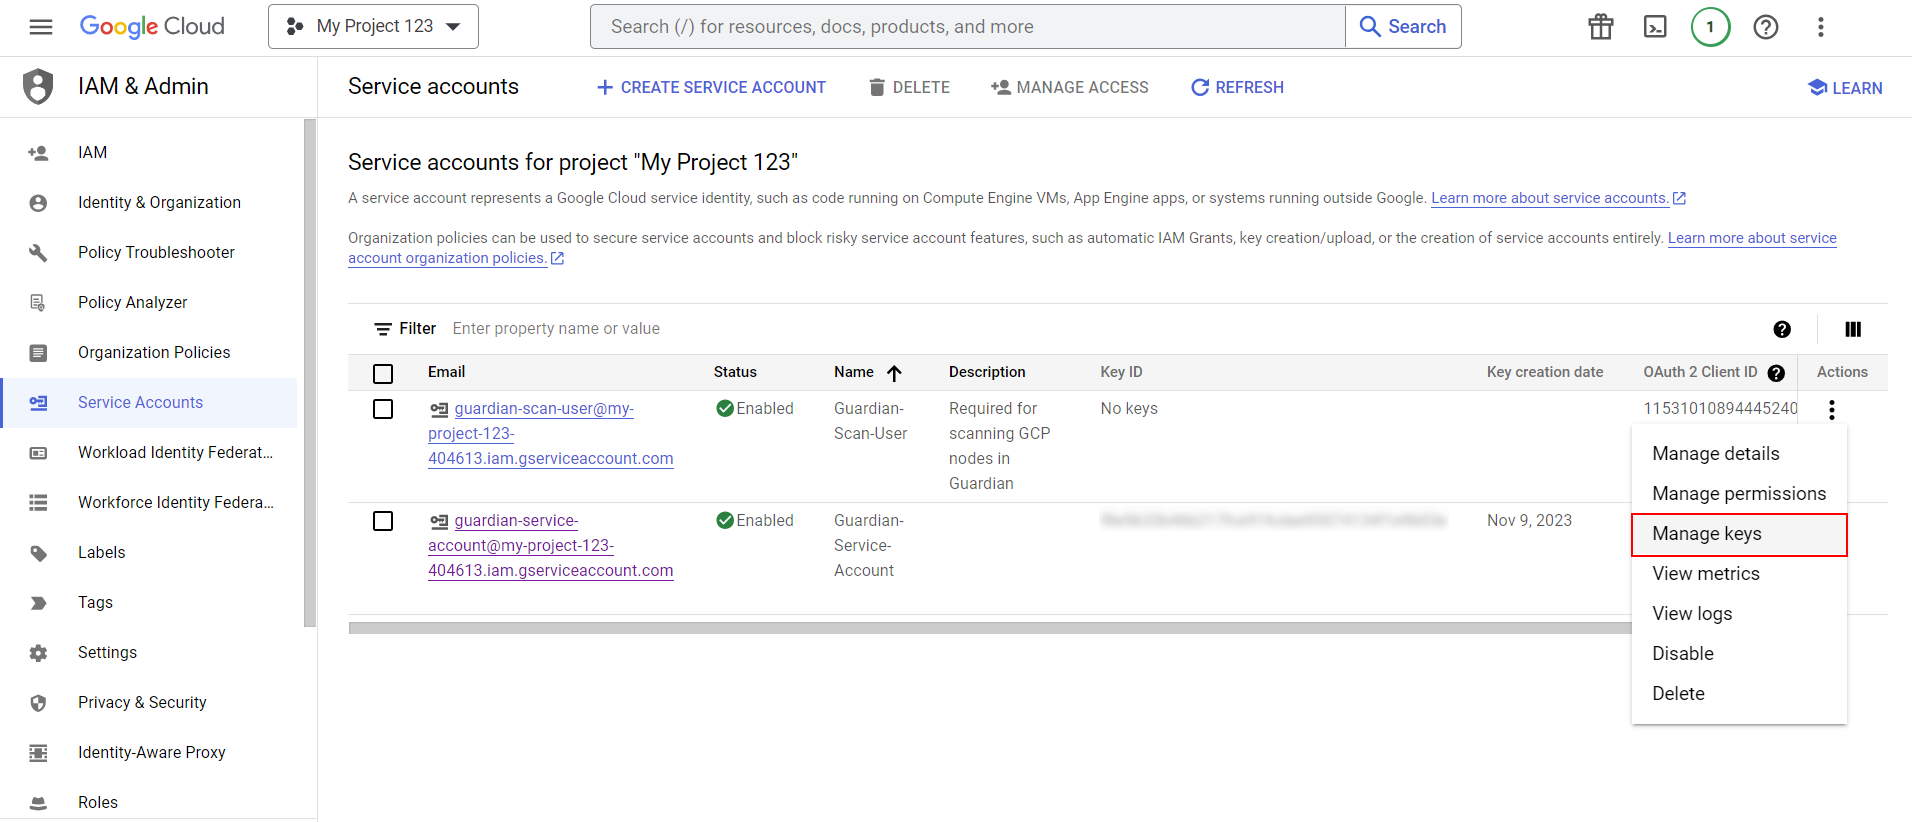Click Actions kebab for guardian-scan-user row

(1831, 410)
